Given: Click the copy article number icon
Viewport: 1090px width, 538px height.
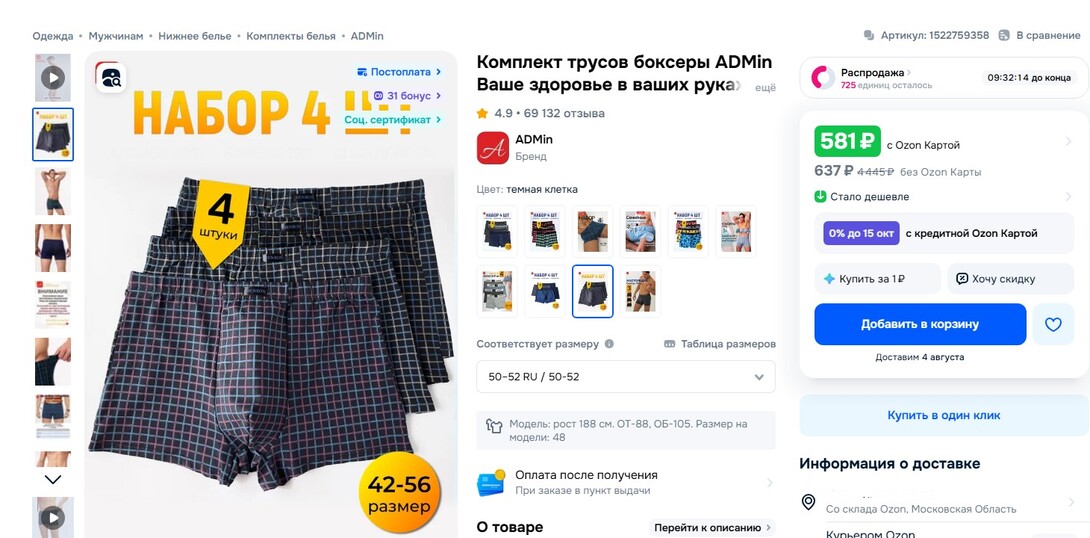Looking at the screenshot, I should click(x=868, y=35).
